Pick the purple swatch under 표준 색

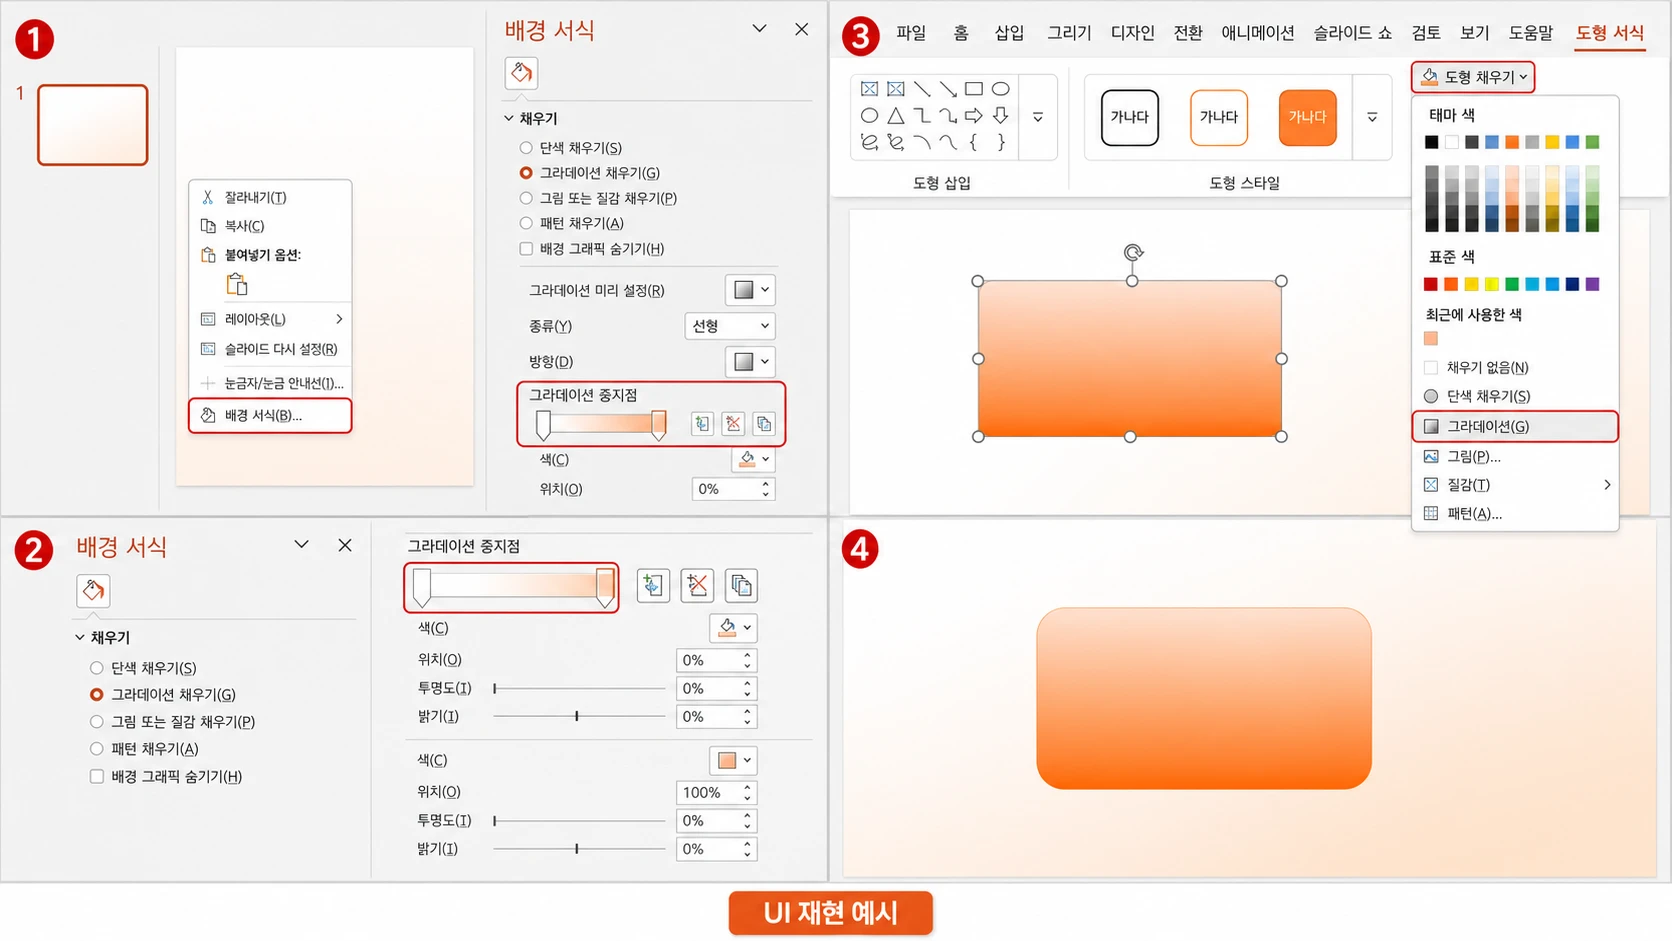(1592, 284)
